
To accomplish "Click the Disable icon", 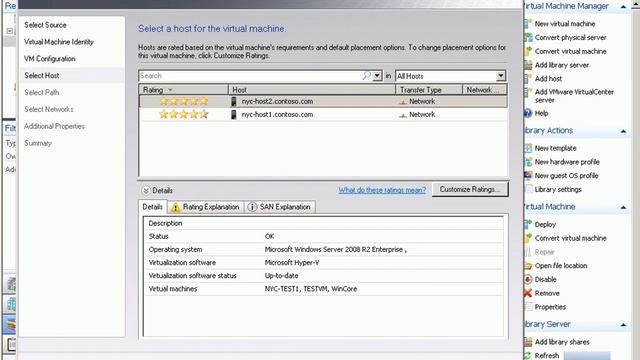I will [x=528, y=280].
